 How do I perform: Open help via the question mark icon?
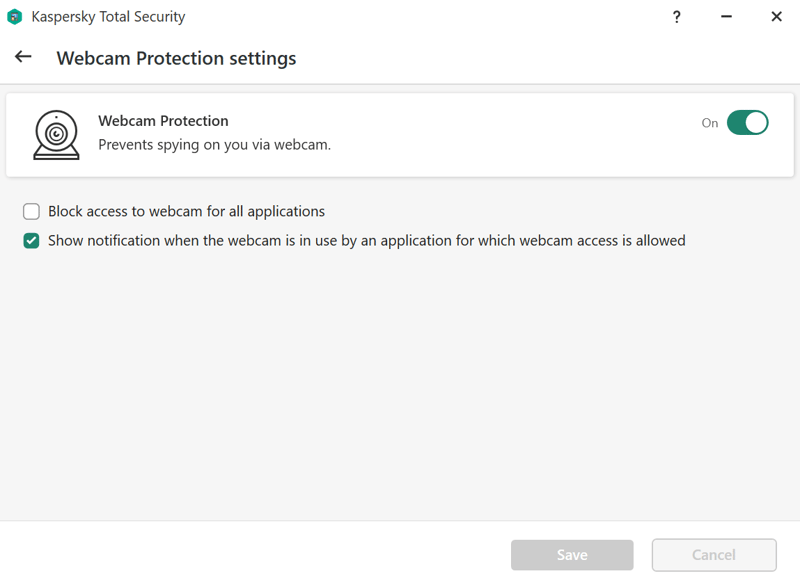pyautogui.click(x=677, y=17)
